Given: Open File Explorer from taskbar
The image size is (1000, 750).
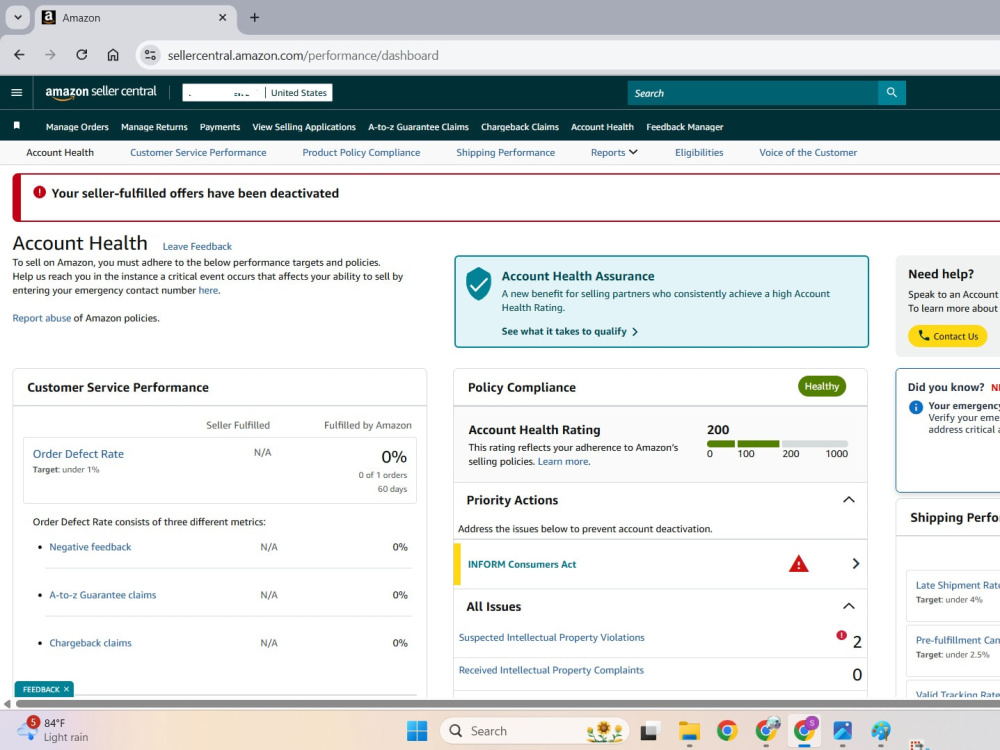Looking at the screenshot, I should click(689, 731).
